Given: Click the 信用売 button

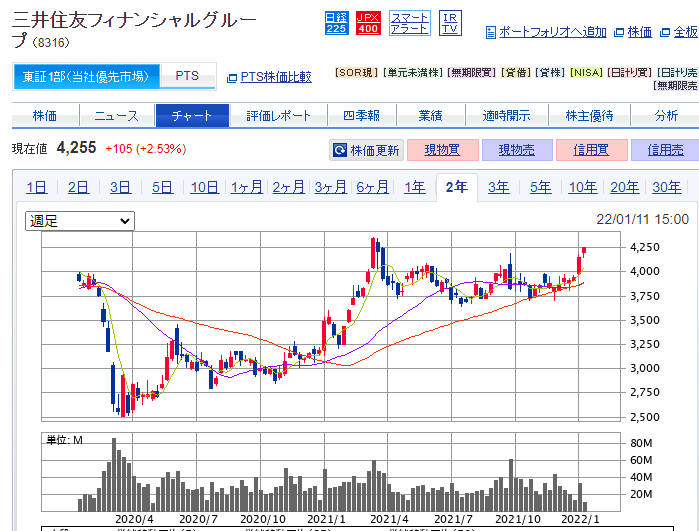Looking at the screenshot, I should [x=666, y=150].
